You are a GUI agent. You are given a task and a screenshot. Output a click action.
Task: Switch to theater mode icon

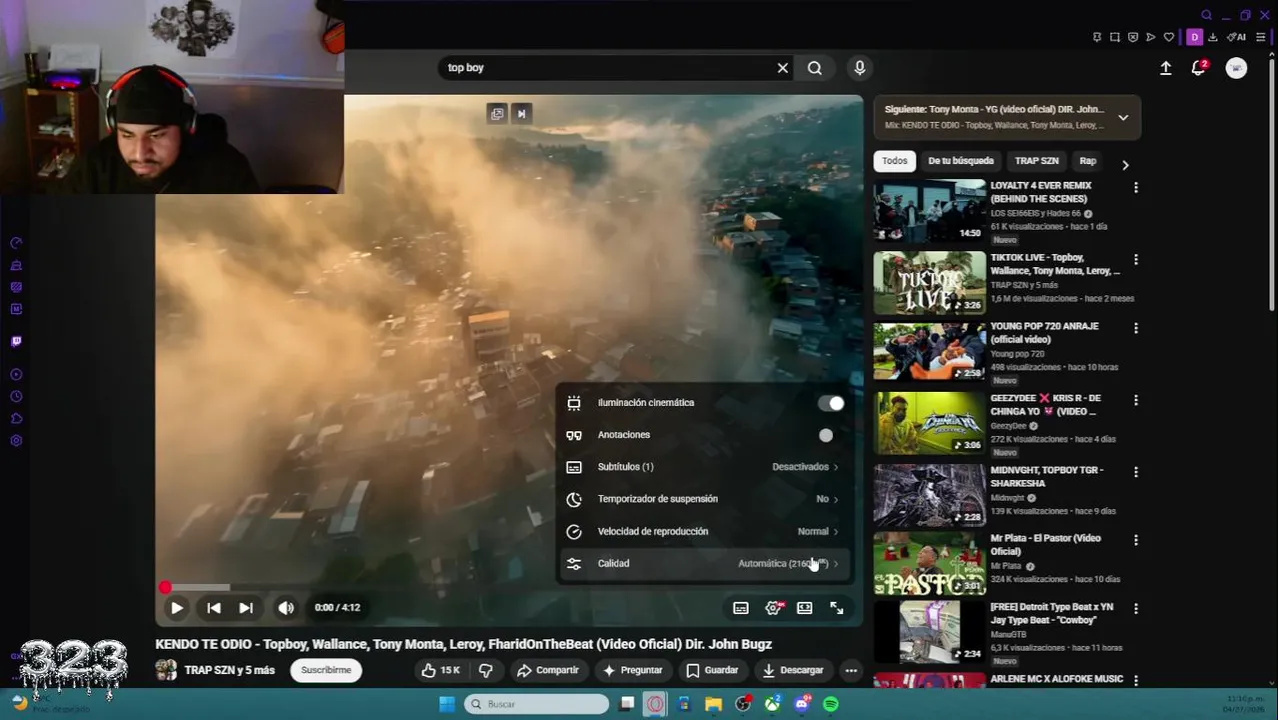(x=805, y=608)
